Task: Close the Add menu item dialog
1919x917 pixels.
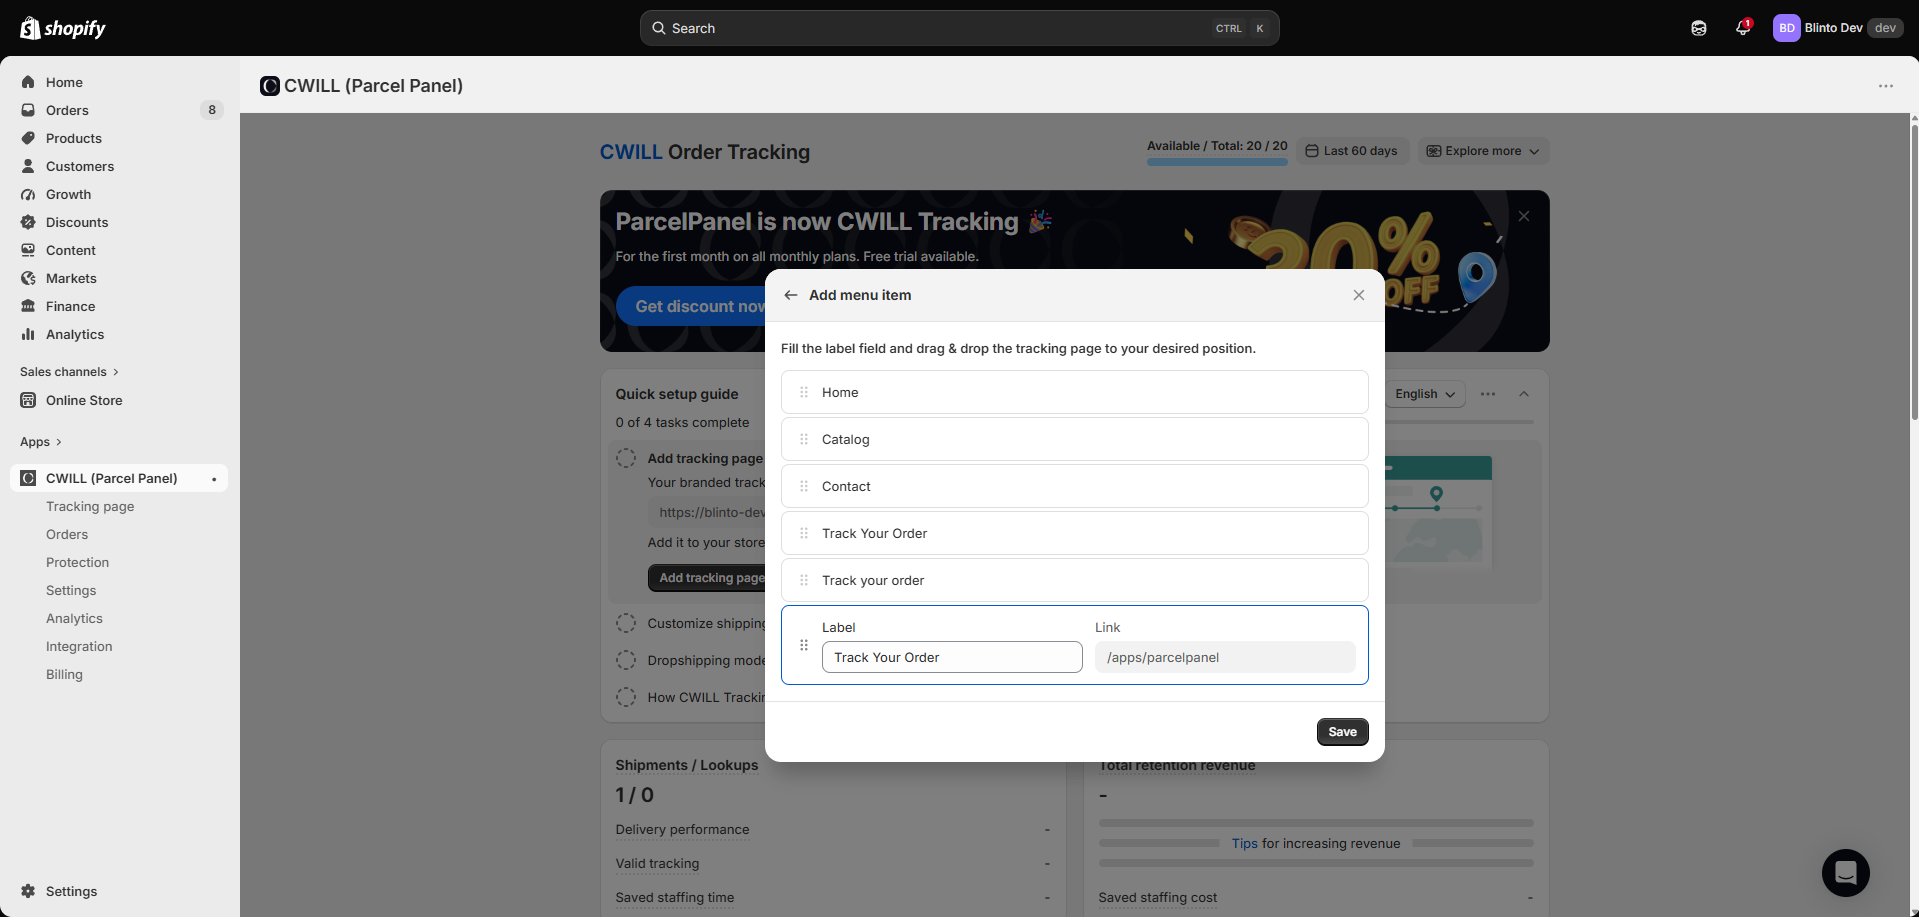Action: (x=1359, y=295)
